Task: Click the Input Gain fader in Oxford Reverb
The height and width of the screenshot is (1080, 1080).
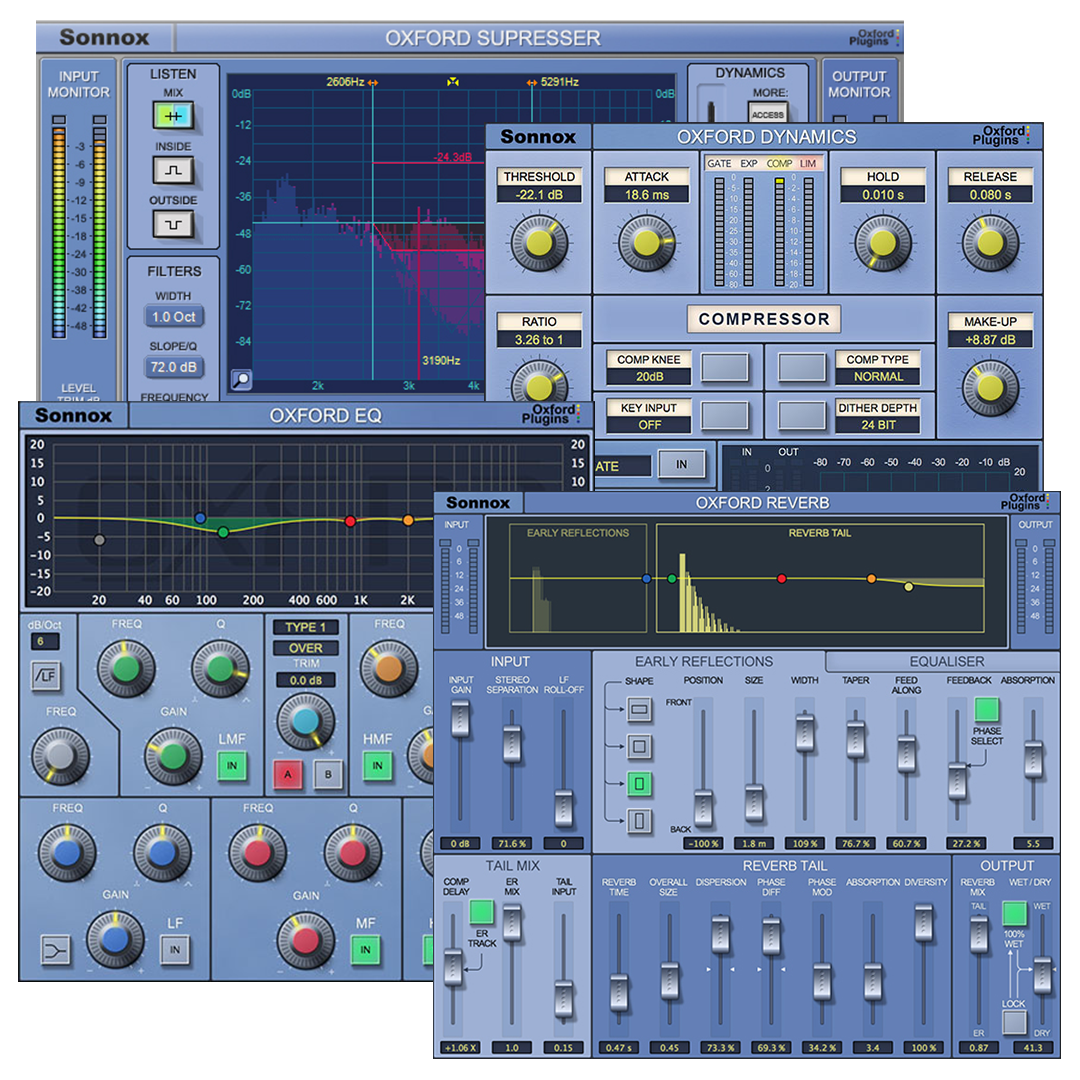Action: (x=461, y=718)
